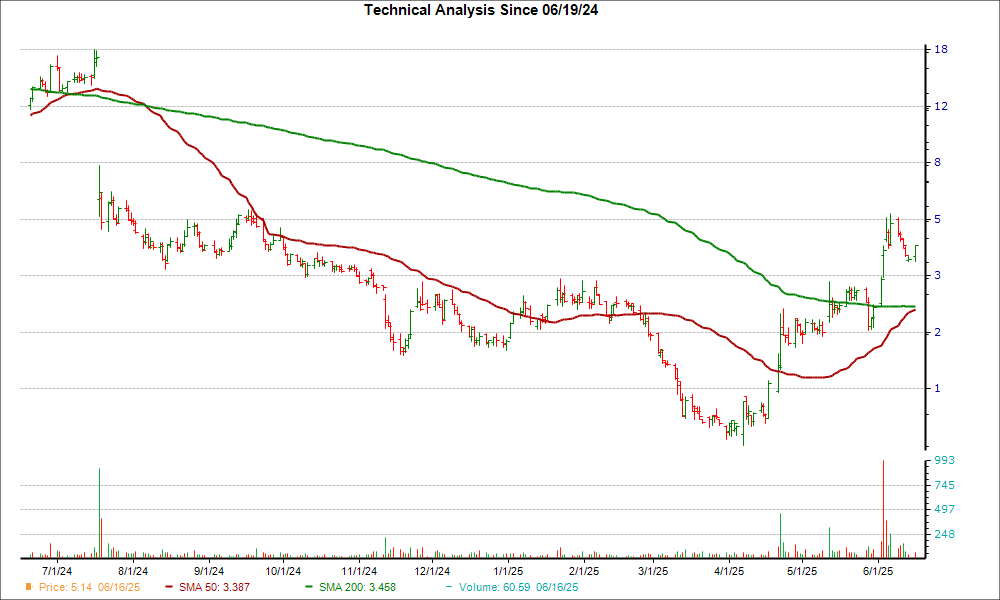Screen dimensions: 1000x600
Task: Click the 11/1/24 date label
Action: click(x=358, y=571)
